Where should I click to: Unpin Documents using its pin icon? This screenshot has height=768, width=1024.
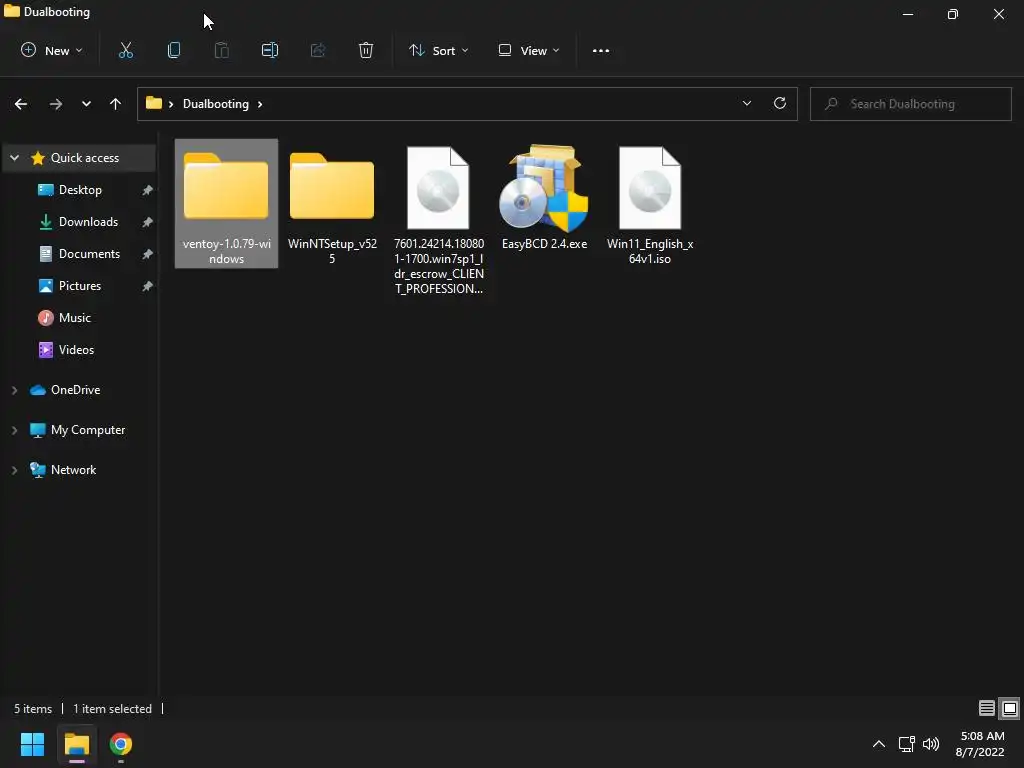click(147, 254)
